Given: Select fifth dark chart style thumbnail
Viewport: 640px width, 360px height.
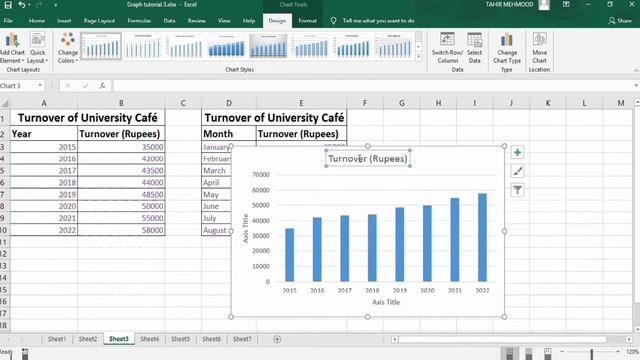Looking at the screenshot, I should point(268,46).
